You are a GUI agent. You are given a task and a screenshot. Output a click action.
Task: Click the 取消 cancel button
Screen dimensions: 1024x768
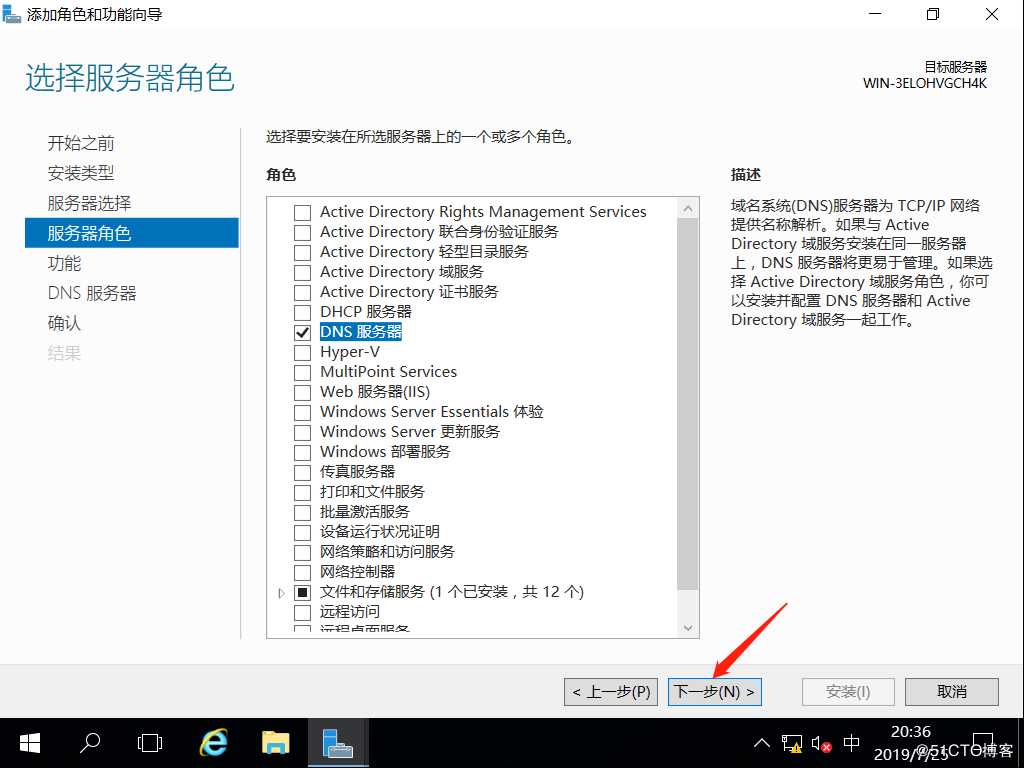pyautogui.click(x=952, y=692)
